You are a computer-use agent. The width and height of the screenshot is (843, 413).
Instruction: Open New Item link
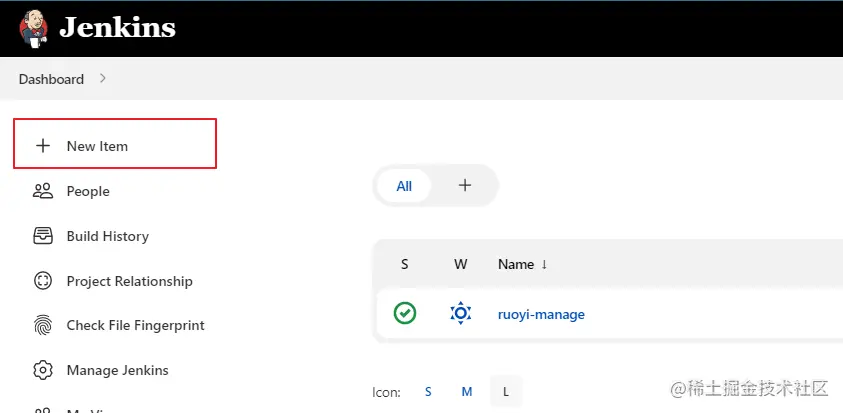point(97,146)
